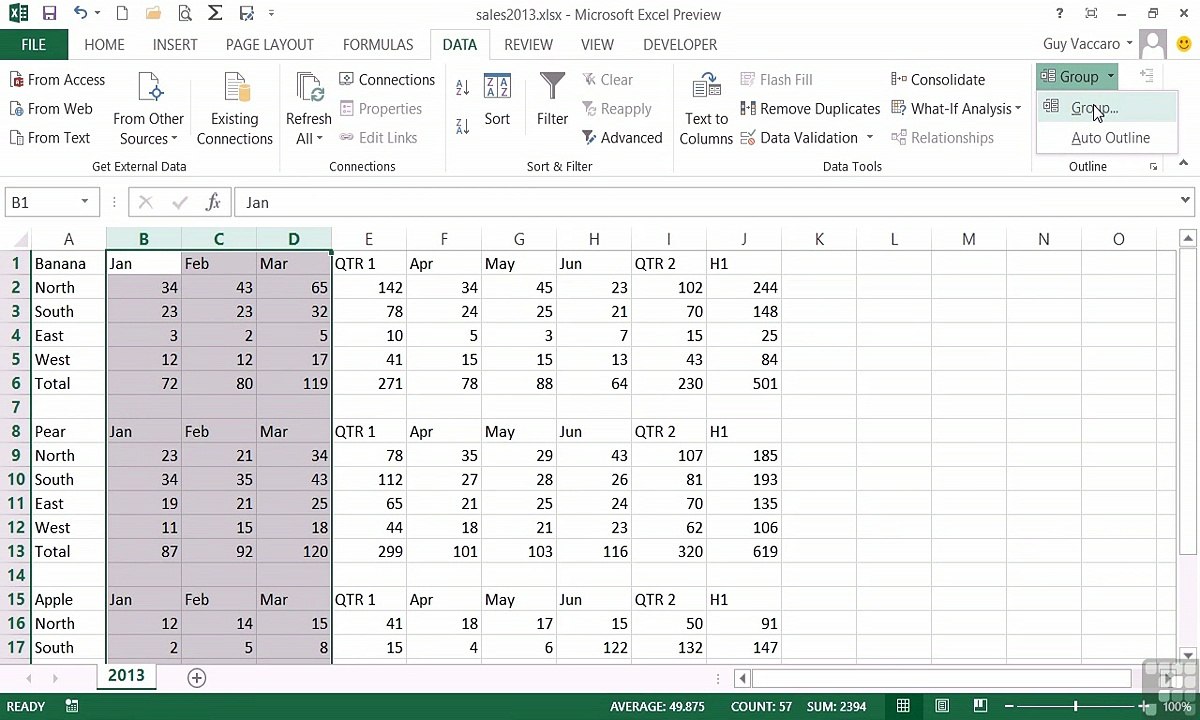Switch to the PAGE LAYOUT tab

tap(270, 45)
